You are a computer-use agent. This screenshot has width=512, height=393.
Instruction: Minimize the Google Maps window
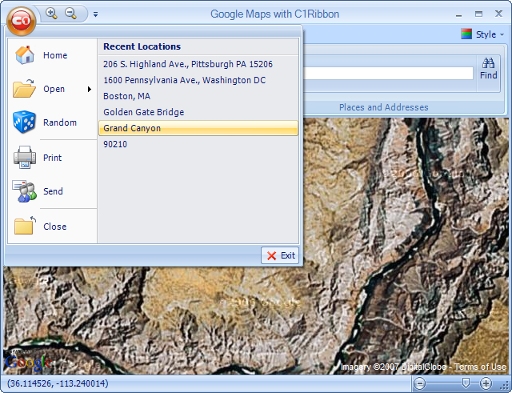459,14
